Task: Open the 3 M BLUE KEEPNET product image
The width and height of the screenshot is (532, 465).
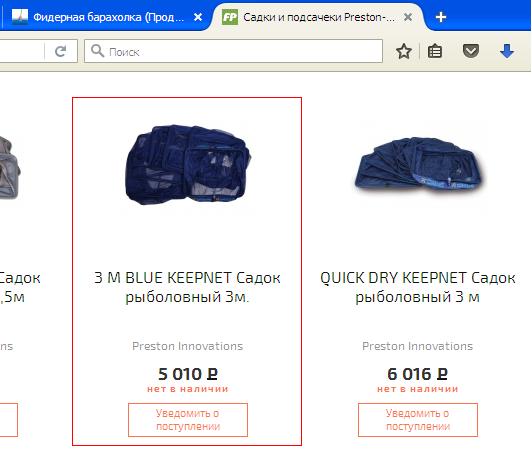Action: (x=188, y=164)
